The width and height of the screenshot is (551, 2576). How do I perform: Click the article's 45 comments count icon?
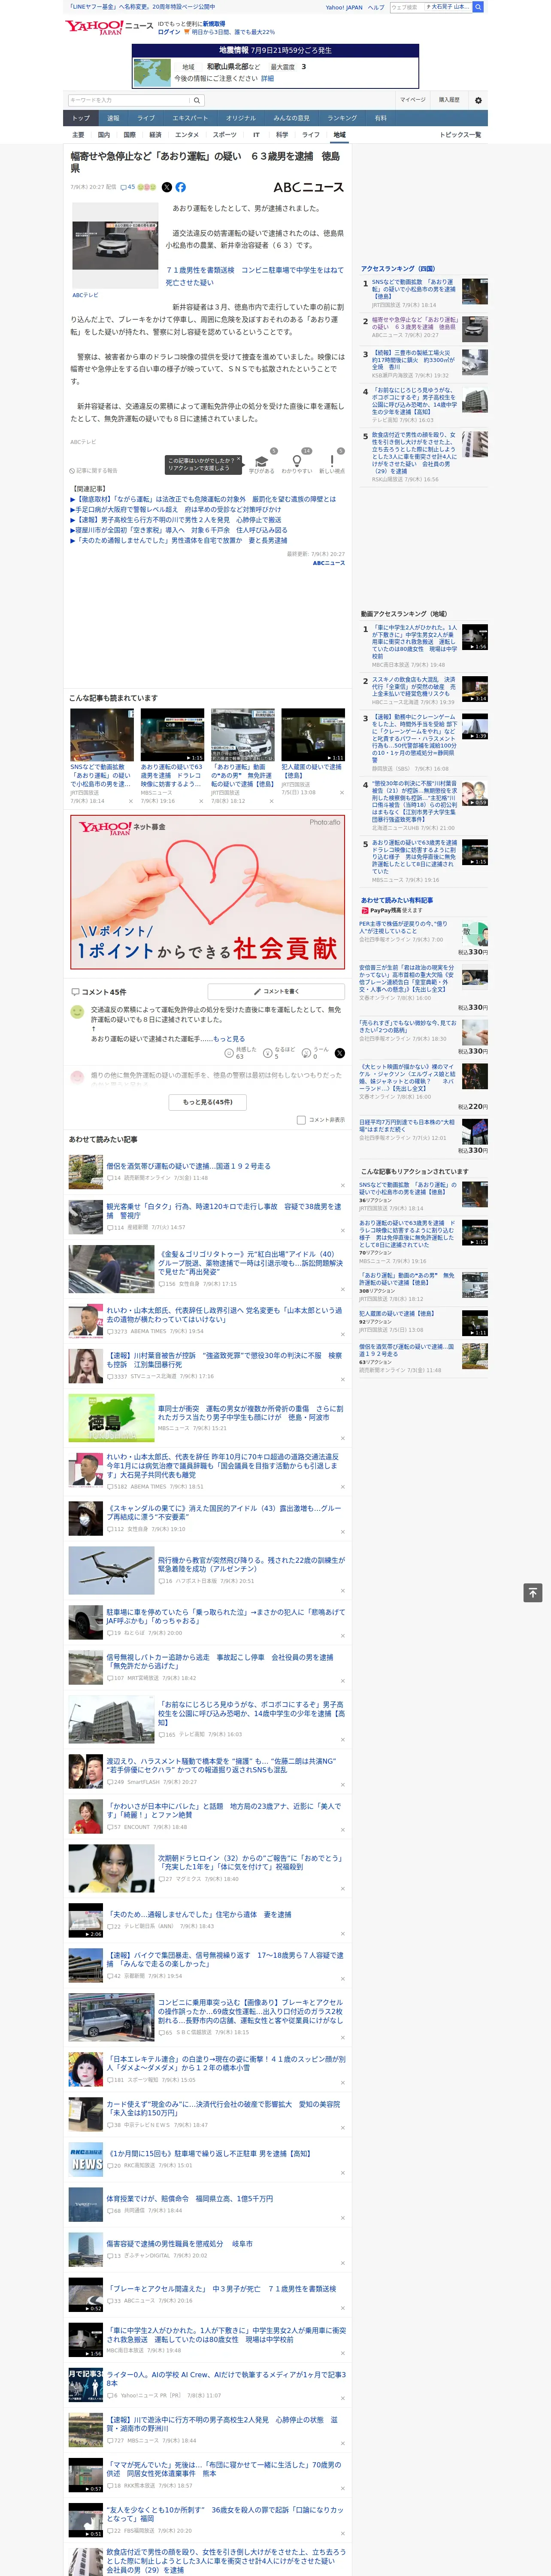[x=127, y=187]
